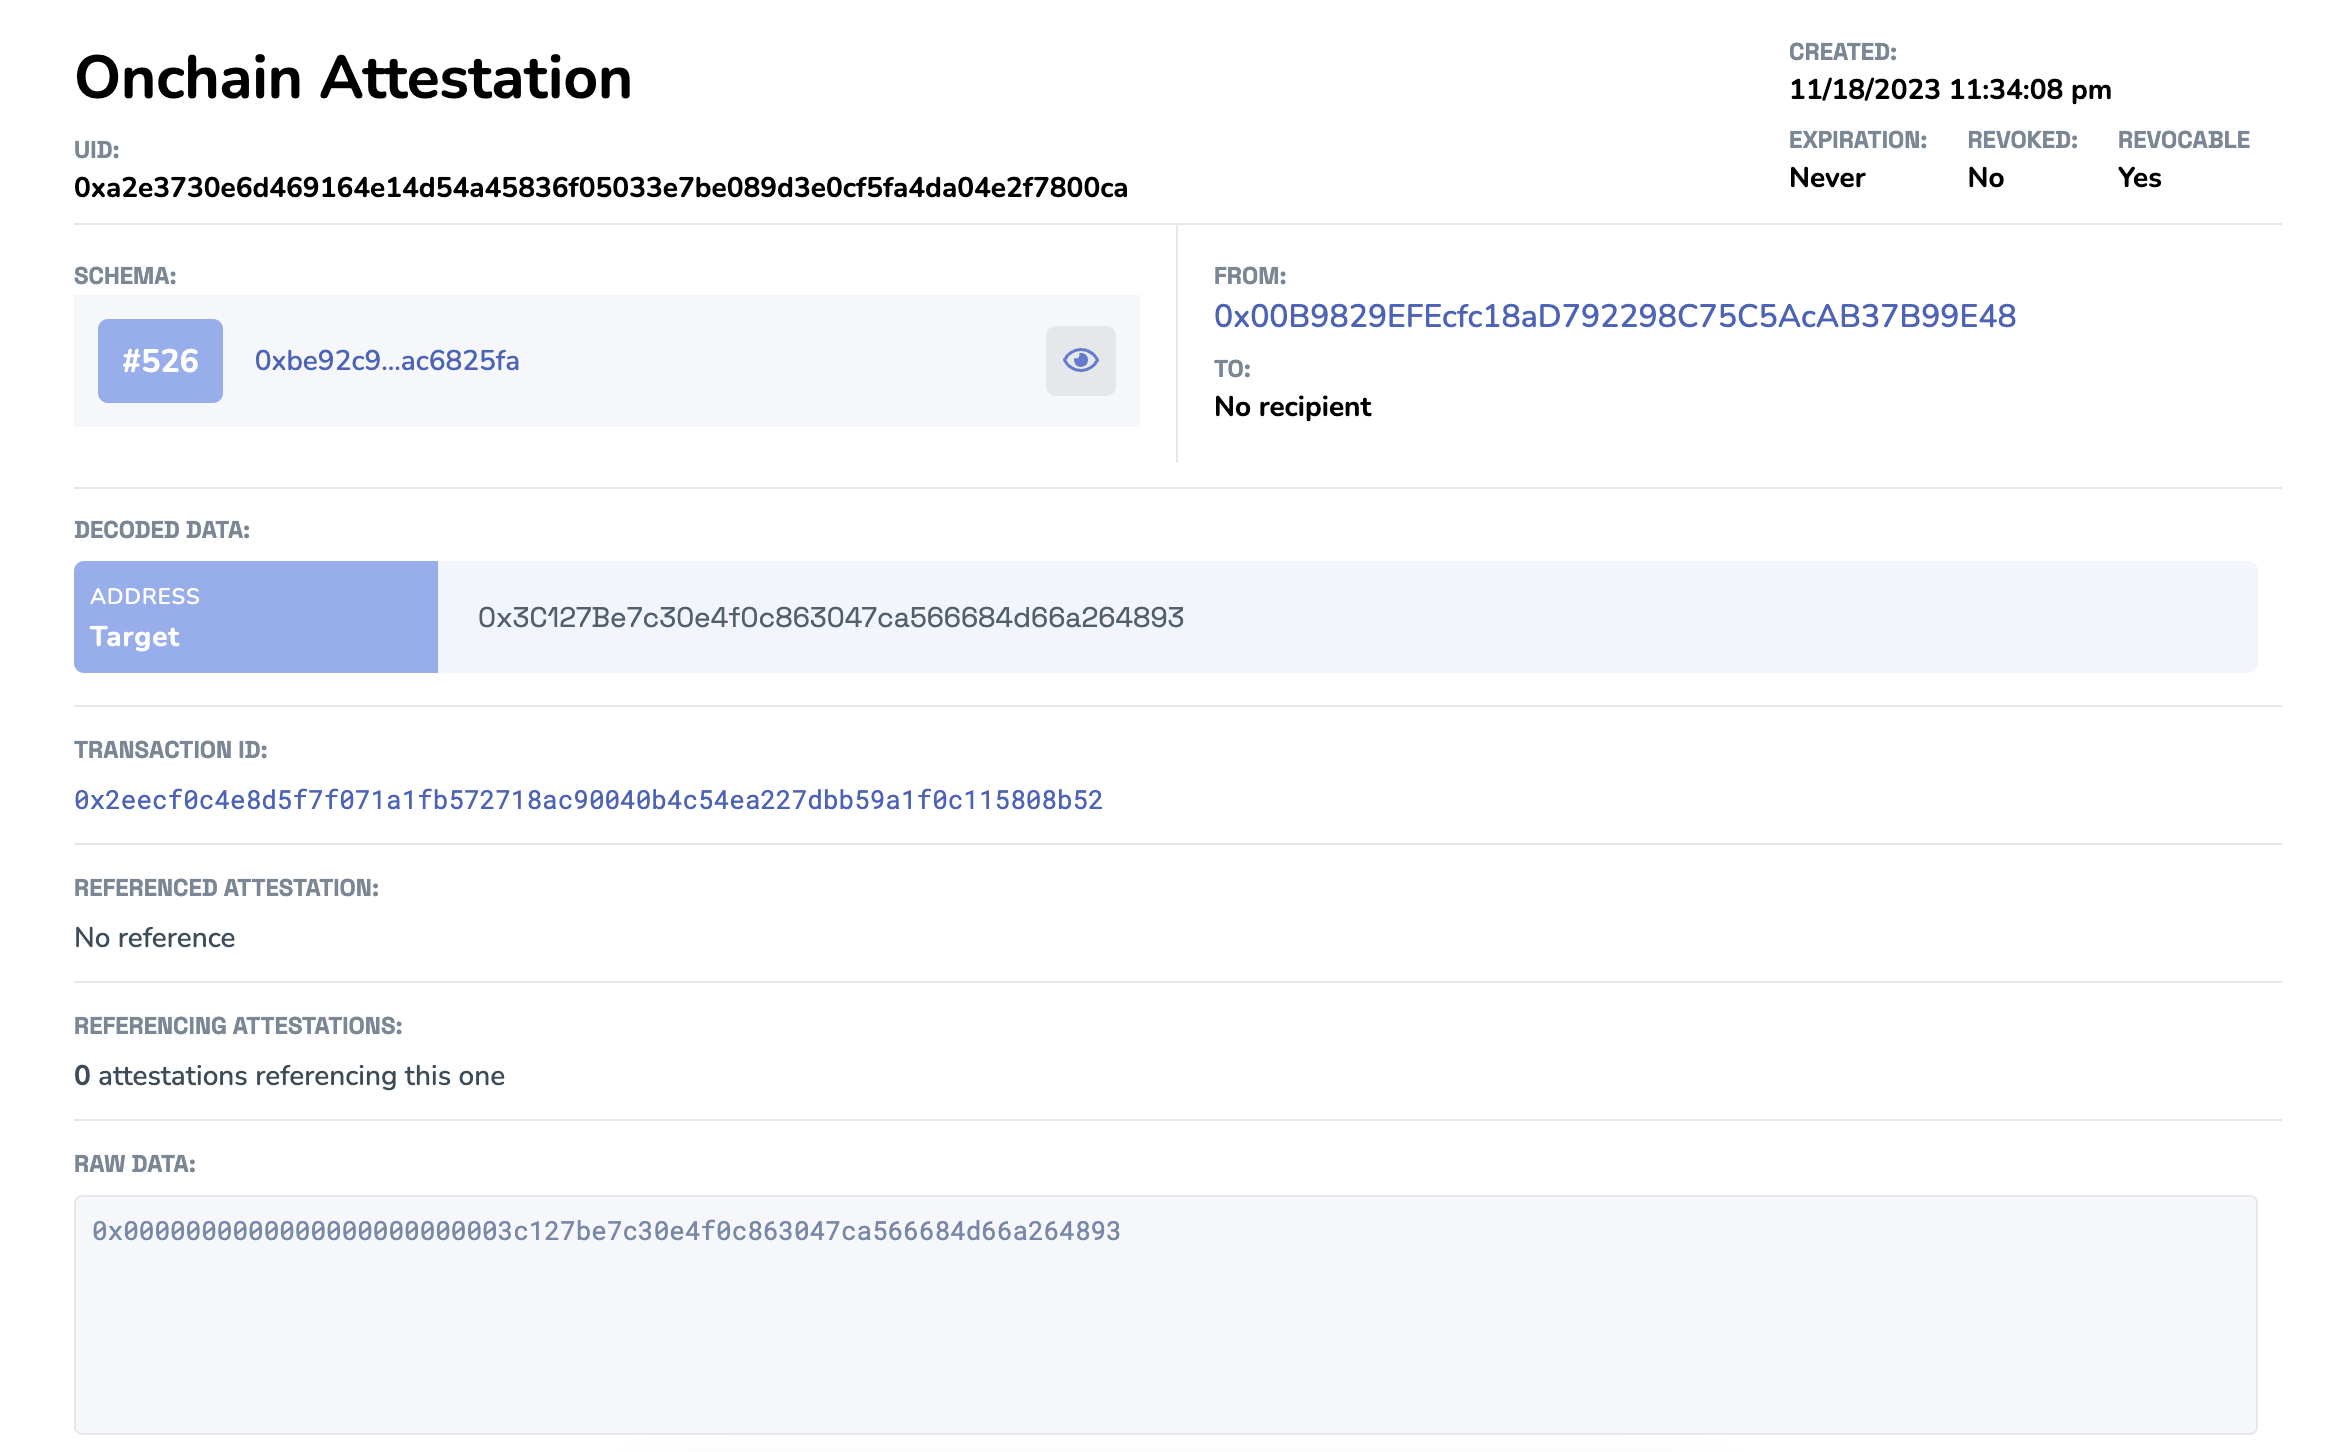The image size is (2352, 1452).
Task: Click the No recipient text
Action: click(1292, 407)
